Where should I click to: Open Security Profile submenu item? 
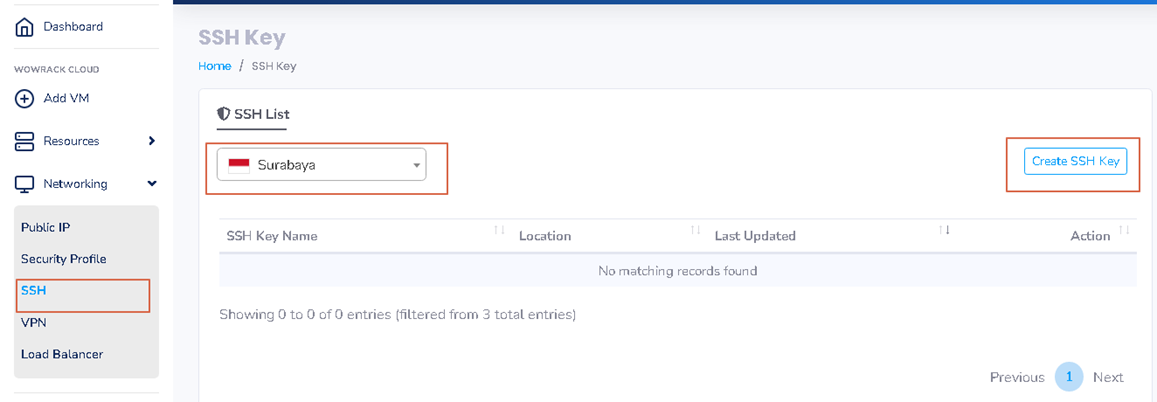point(63,259)
